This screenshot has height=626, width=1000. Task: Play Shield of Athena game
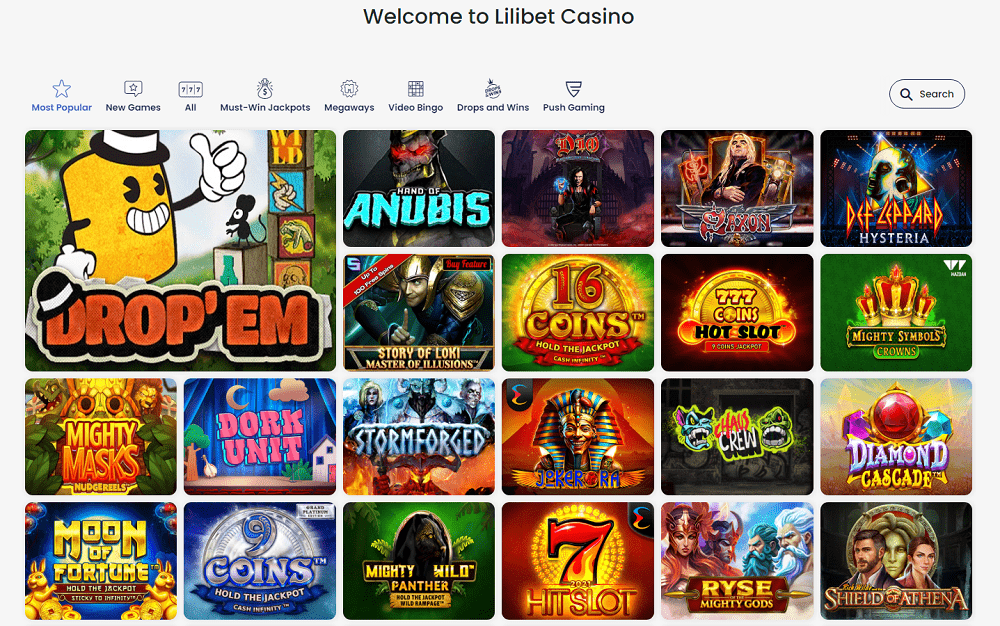click(896, 561)
